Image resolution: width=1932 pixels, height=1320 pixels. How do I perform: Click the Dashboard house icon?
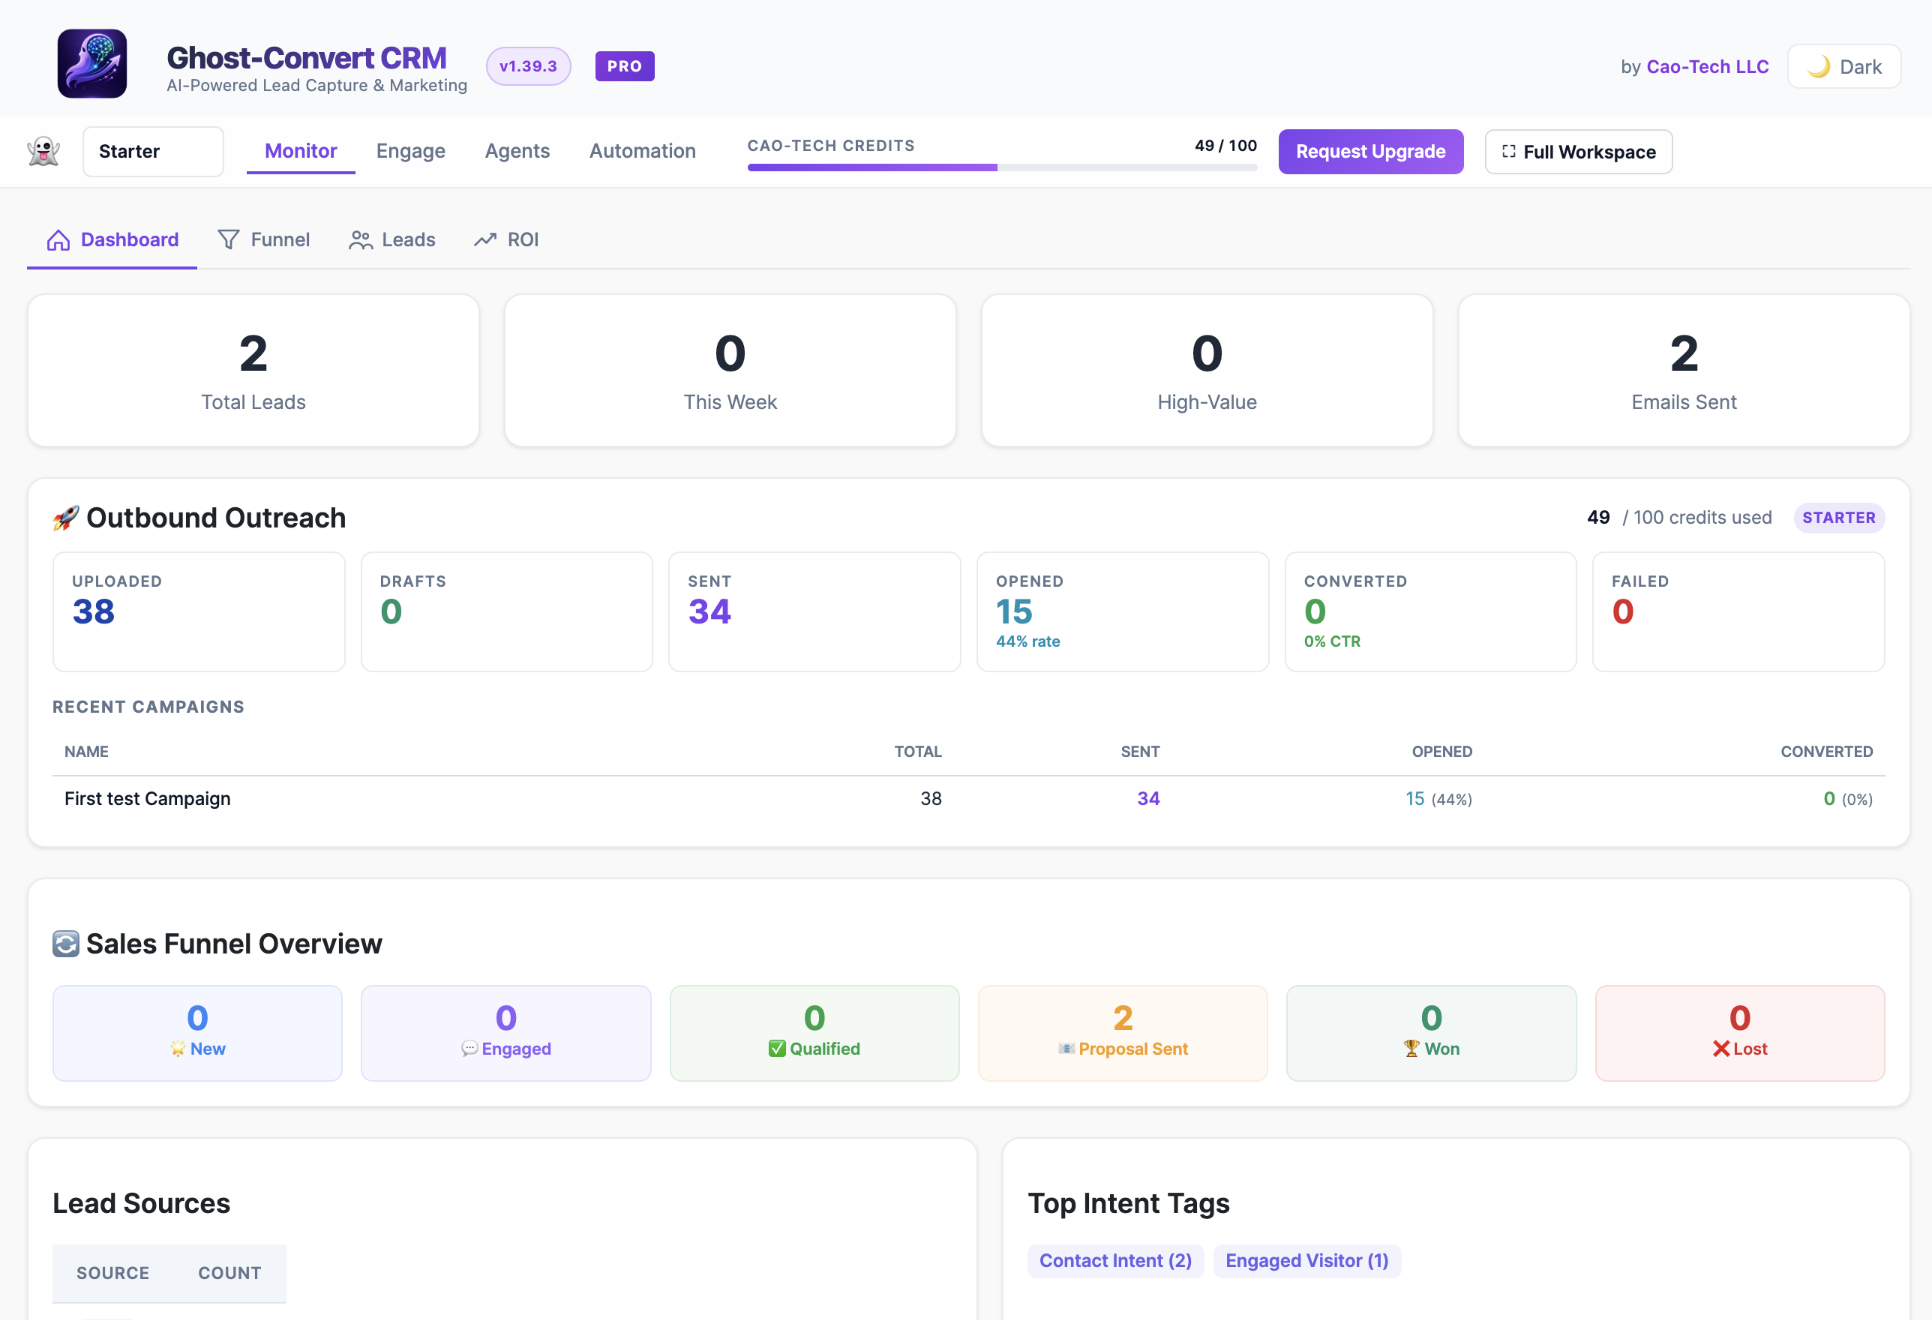[59, 240]
